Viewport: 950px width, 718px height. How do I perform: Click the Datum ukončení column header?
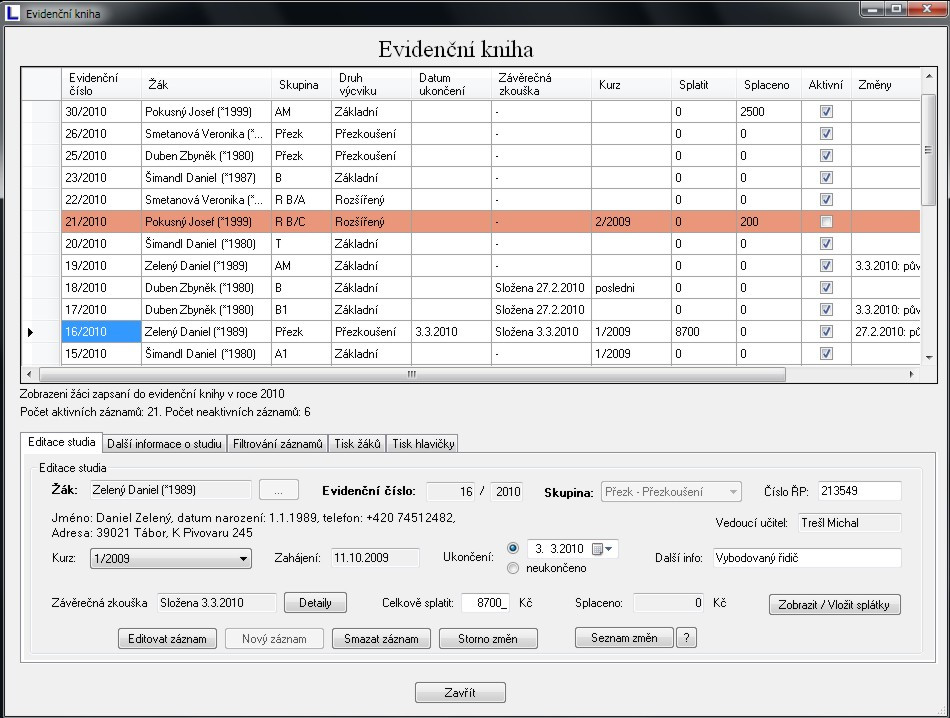pyautogui.click(x=451, y=84)
